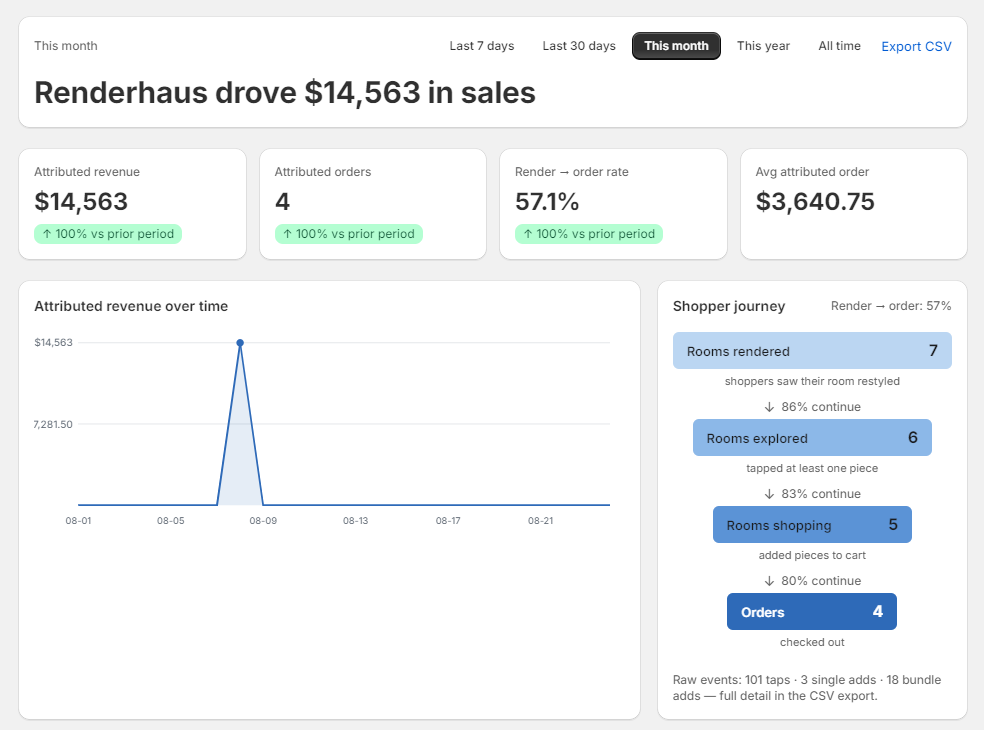Screen dimensions: 984x730
Task: Click the $3,640.75 avg attributed order value
Action: pyautogui.click(x=815, y=201)
